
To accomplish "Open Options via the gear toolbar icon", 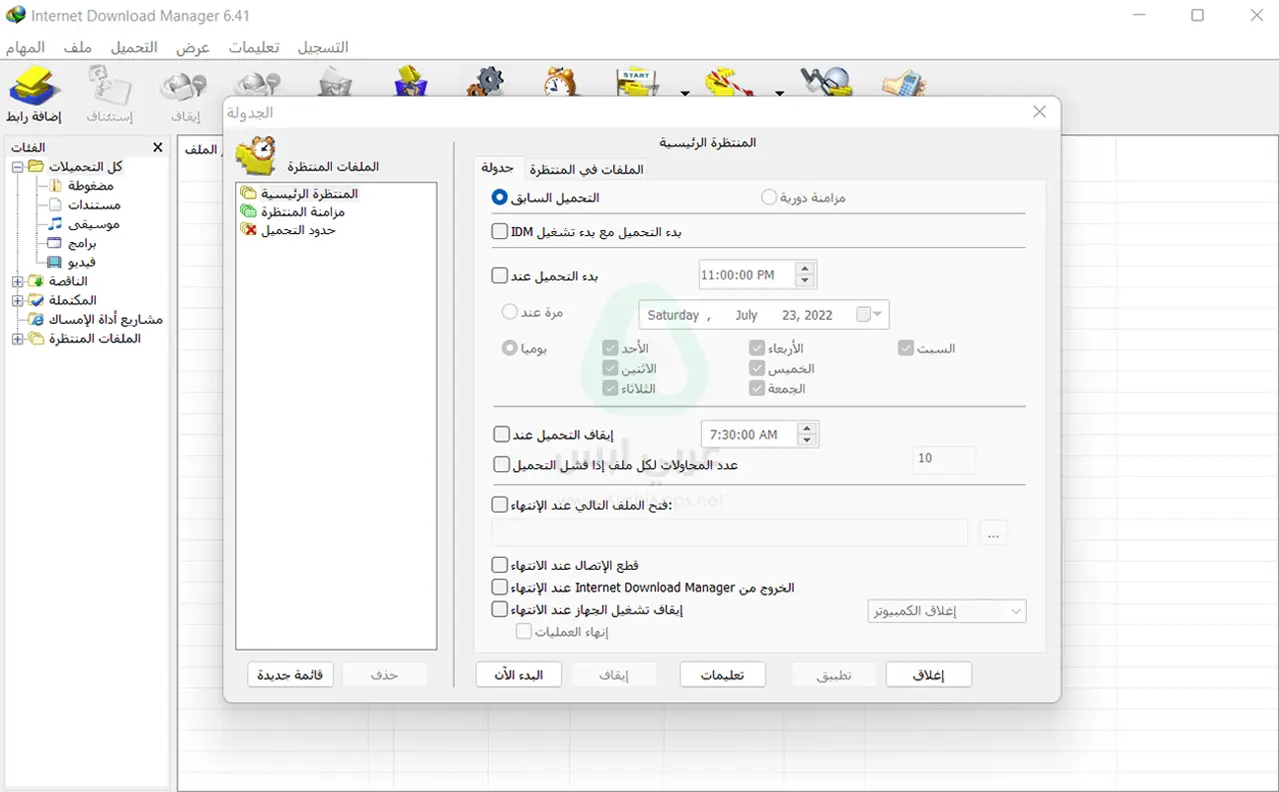I will point(485,82).
